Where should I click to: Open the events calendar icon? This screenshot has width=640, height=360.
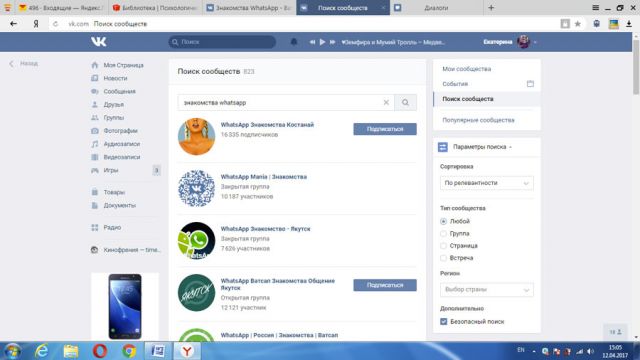530,84
